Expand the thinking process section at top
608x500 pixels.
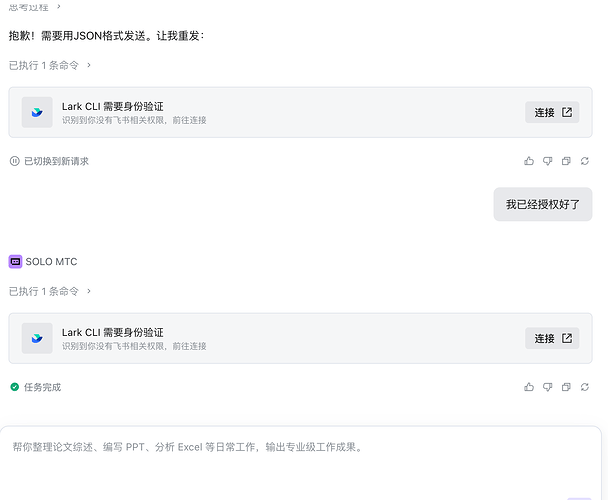(x=35, y=7)
